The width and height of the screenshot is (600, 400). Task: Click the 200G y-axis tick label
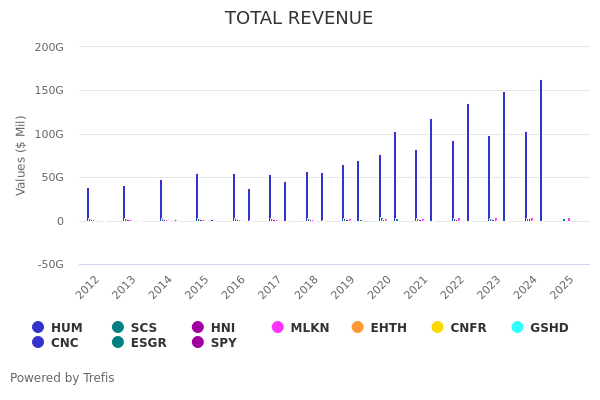49,47
